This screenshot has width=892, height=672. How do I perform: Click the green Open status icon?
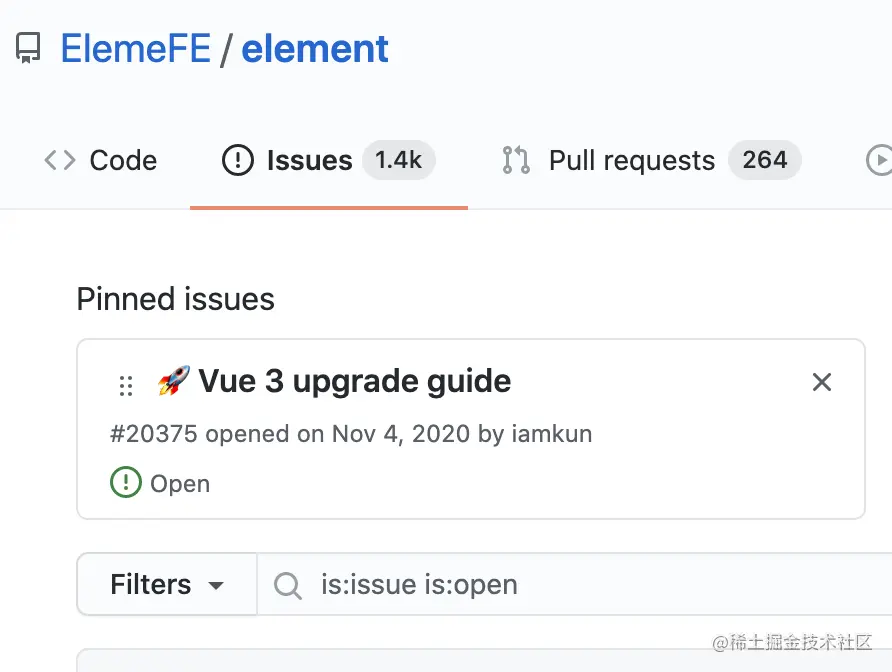point(126,483)
